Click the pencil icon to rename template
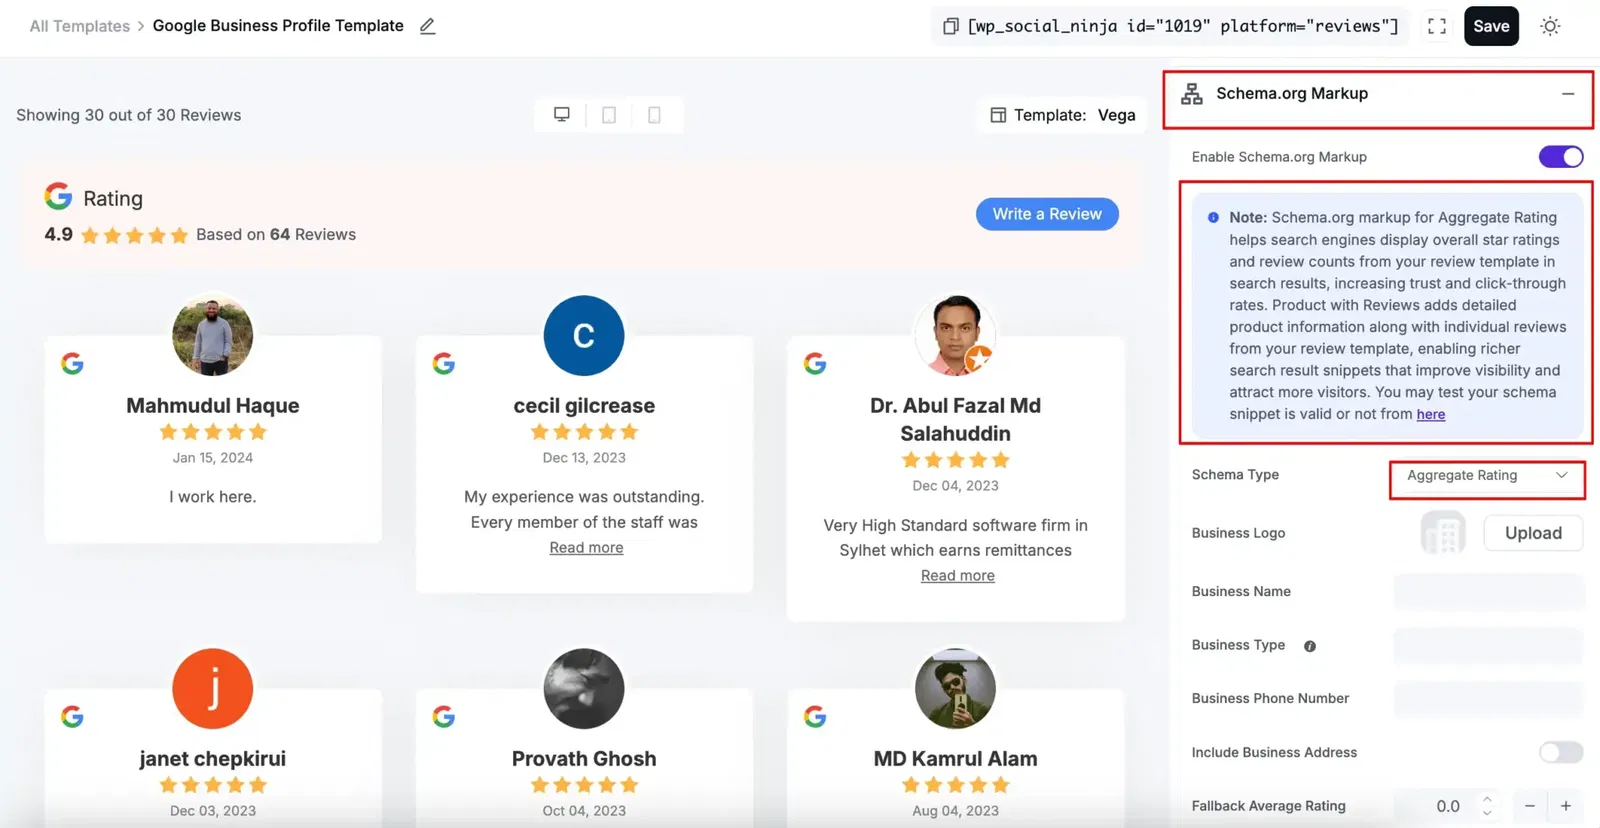The image size is (1600, 828). tap(427, 26)
